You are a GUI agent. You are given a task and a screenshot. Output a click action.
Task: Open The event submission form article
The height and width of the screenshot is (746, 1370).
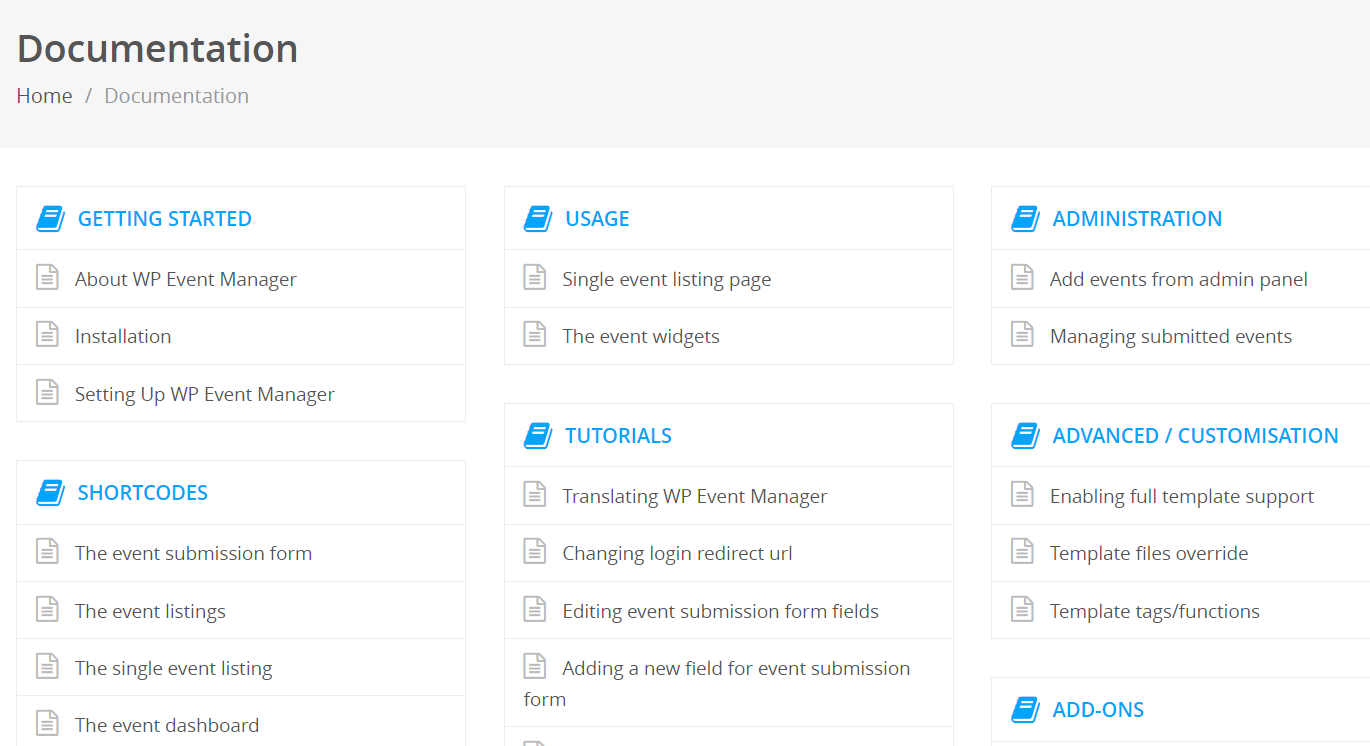(194, 553)
